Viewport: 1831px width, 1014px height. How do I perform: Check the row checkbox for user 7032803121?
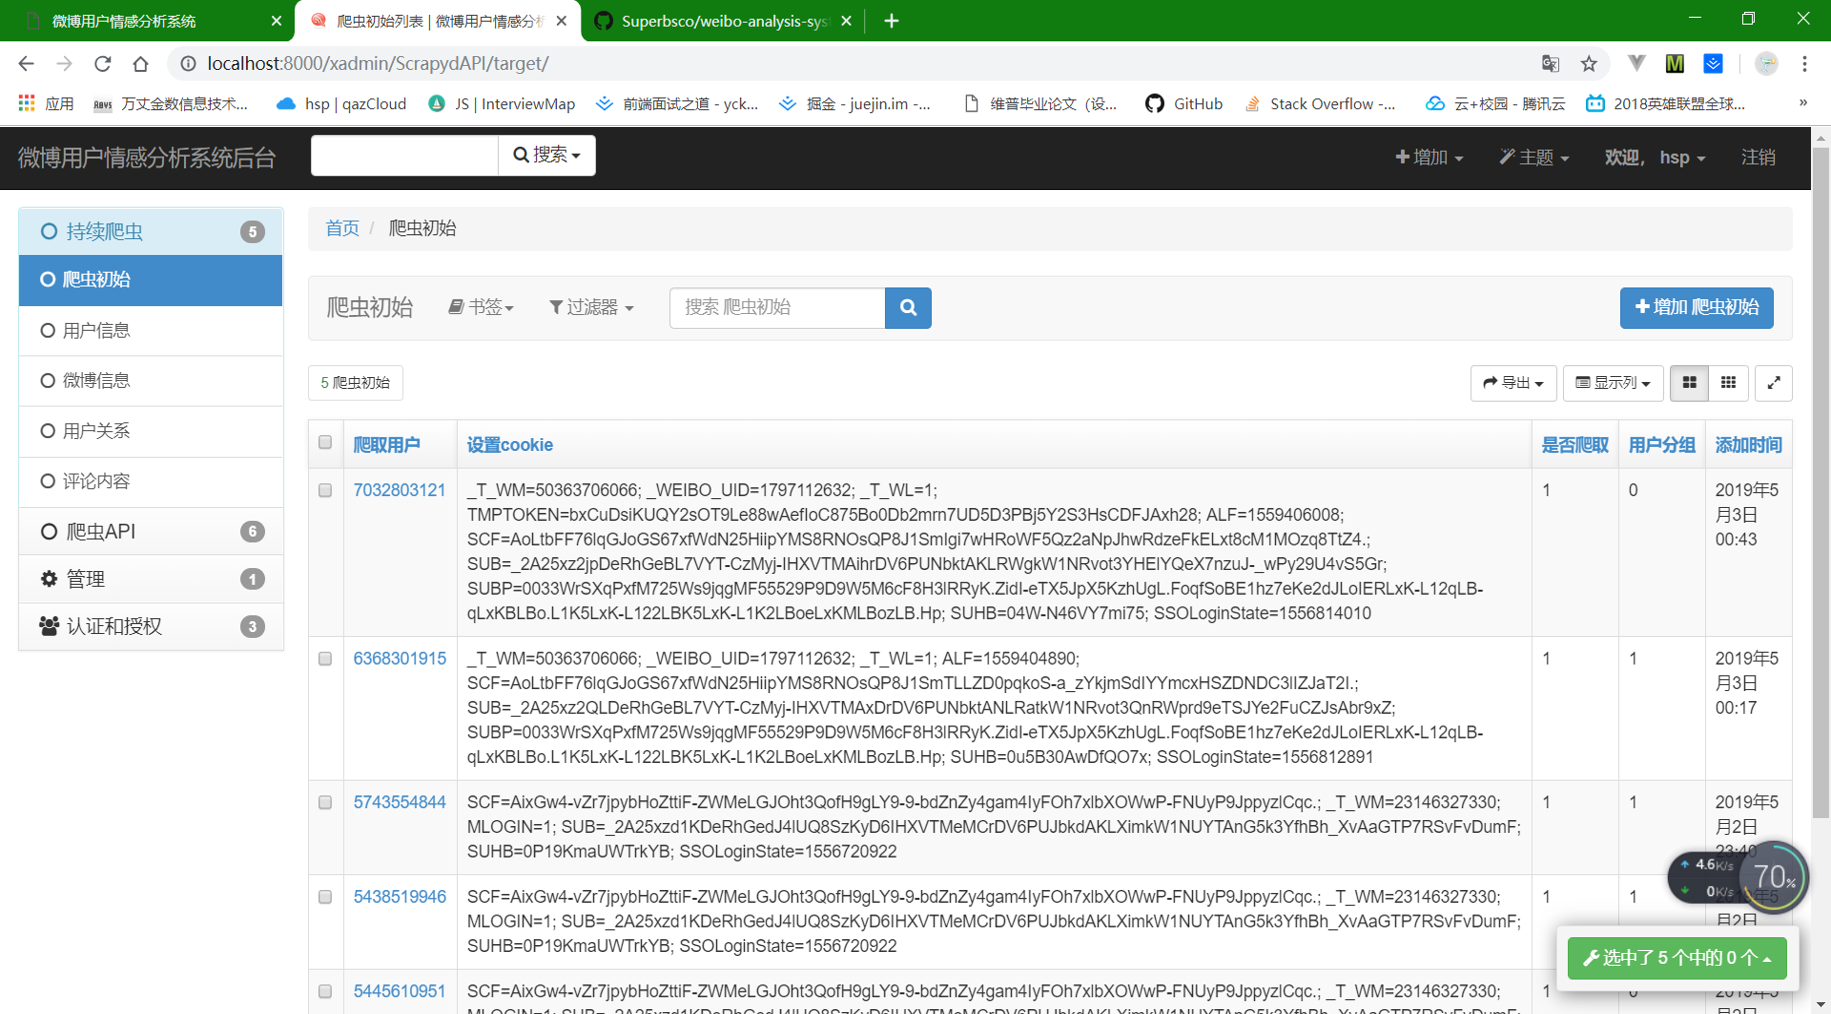pyautogui.click(x=324, y=490)
